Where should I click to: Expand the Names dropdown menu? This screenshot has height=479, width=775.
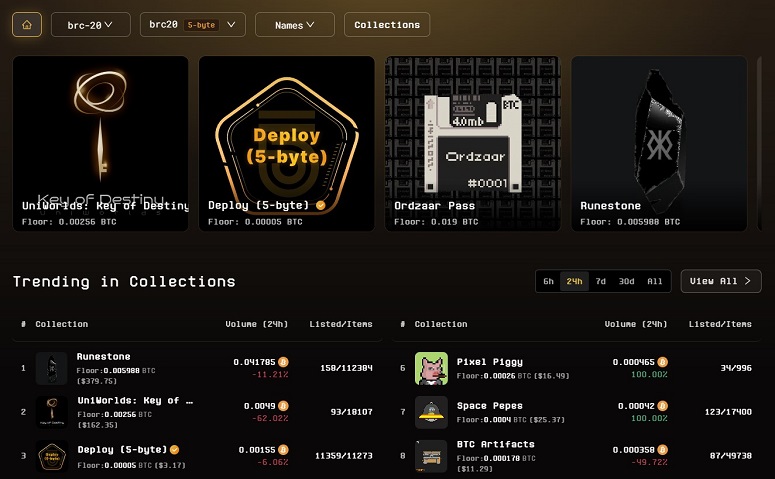(295, 25)
